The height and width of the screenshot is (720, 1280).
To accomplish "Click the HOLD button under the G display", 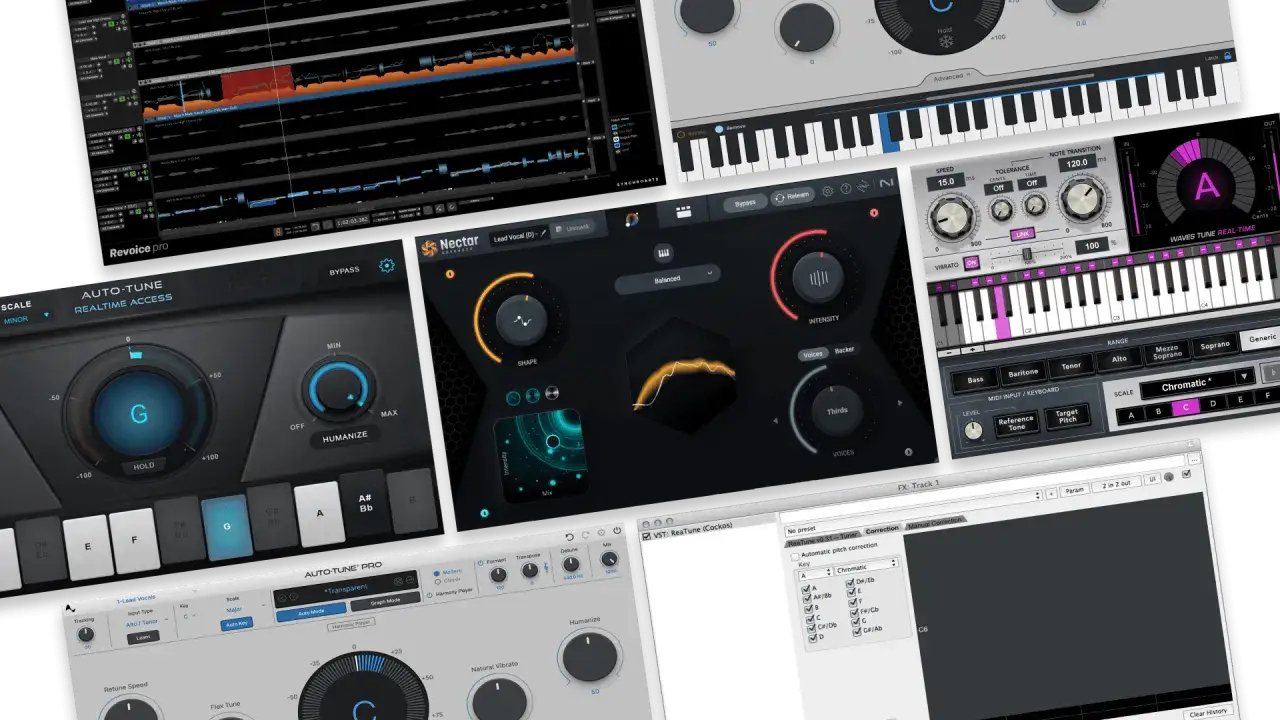I will point(145,465).
